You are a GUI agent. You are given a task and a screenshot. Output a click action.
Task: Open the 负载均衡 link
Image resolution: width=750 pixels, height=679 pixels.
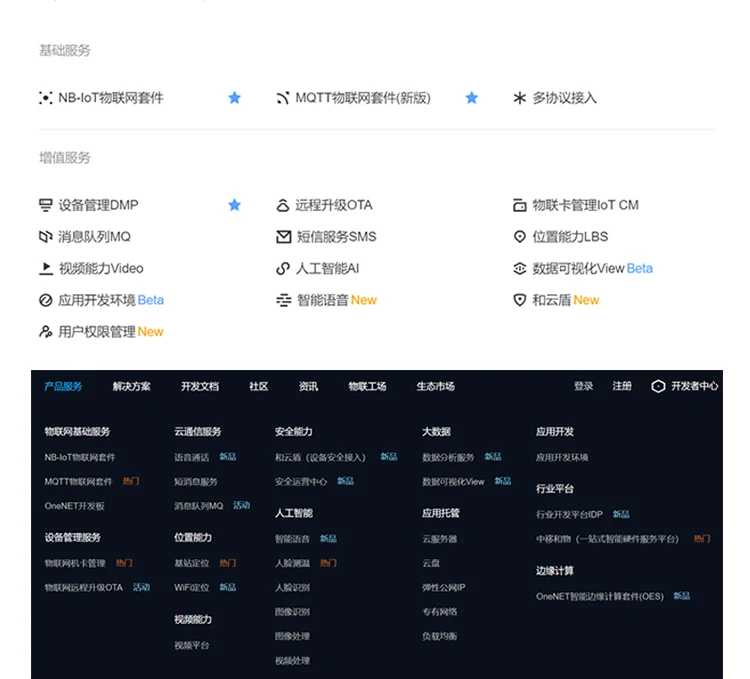440,636
